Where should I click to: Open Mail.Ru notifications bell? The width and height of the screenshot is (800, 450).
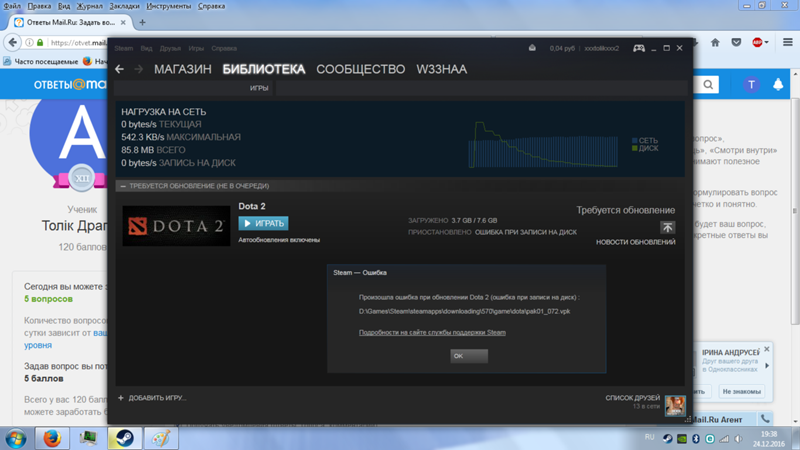point(778,85)
